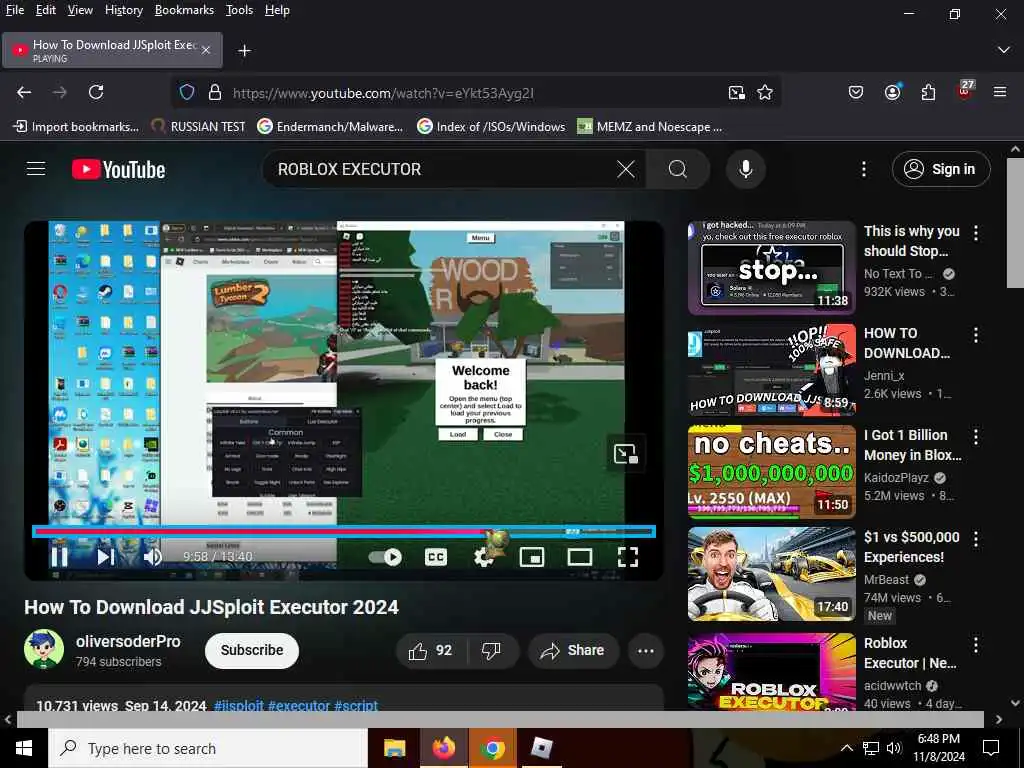Open the Edit menu
1024x768 pixels.
[x=46, y=10]
